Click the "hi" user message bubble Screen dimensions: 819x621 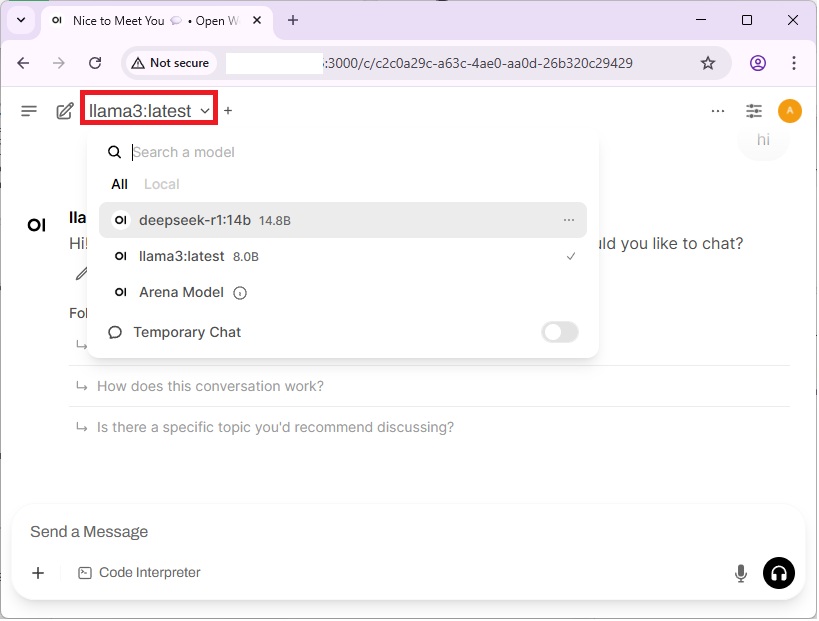point(763,140)
